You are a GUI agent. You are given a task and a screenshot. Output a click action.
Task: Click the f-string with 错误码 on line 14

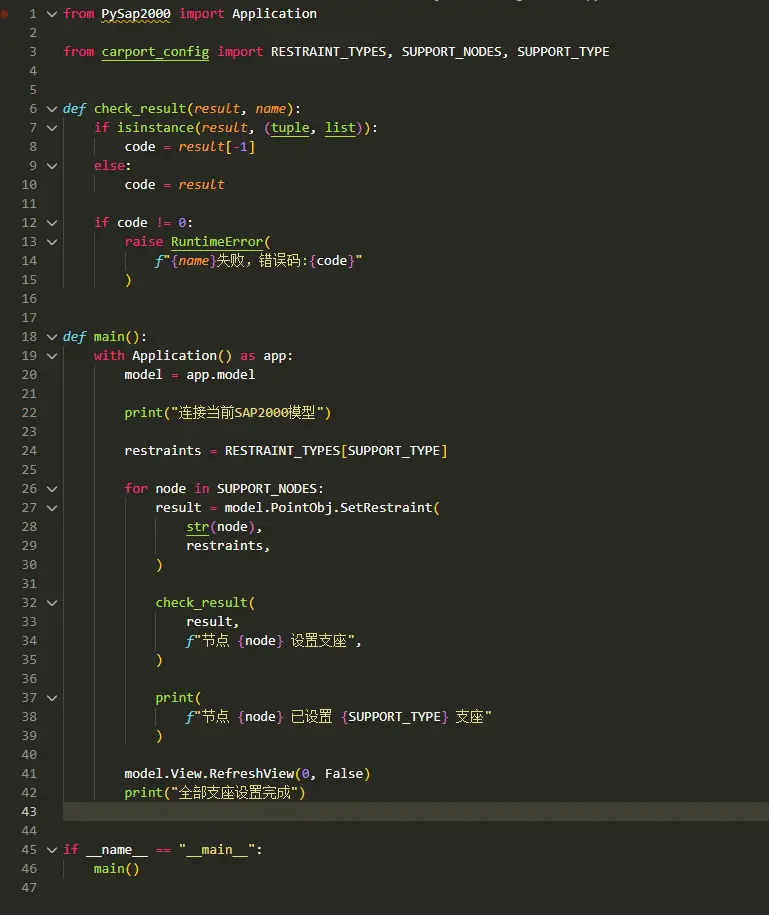[258, 261]
